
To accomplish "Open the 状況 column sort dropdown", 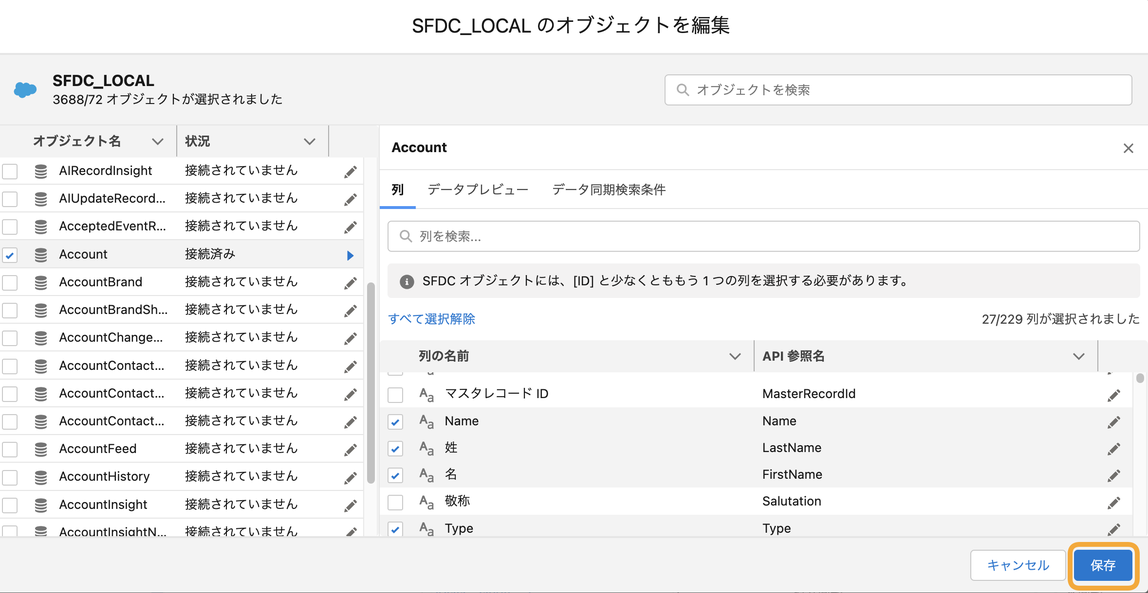I will [x=309, y=142].
